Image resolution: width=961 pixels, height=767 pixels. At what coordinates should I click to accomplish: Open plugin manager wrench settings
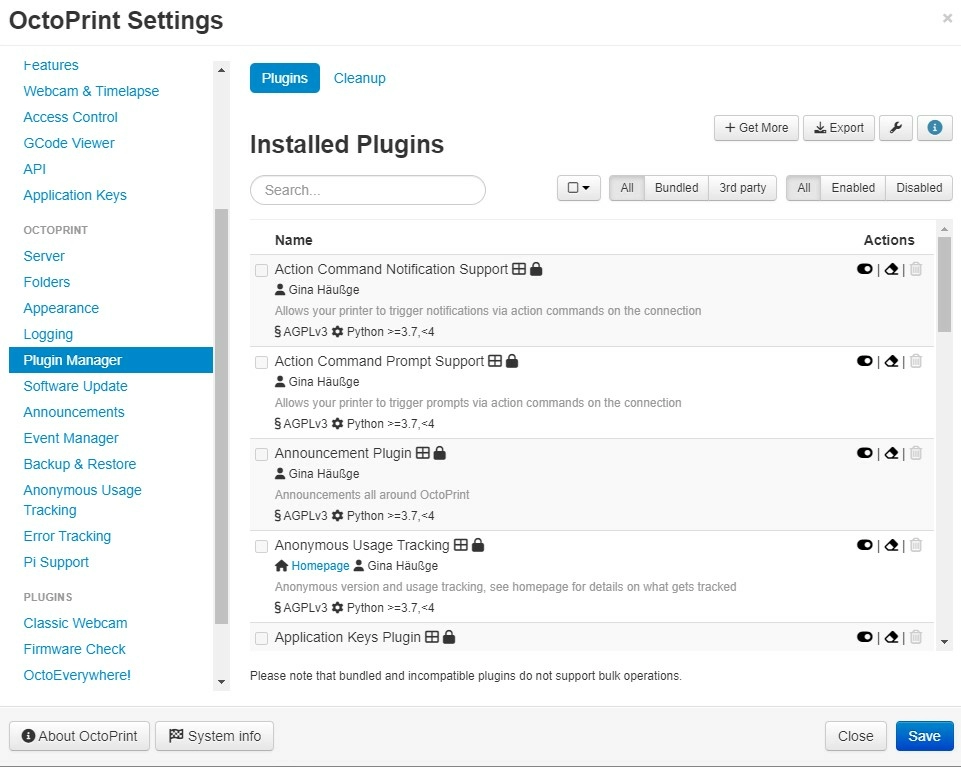click(x=895, y=128)
